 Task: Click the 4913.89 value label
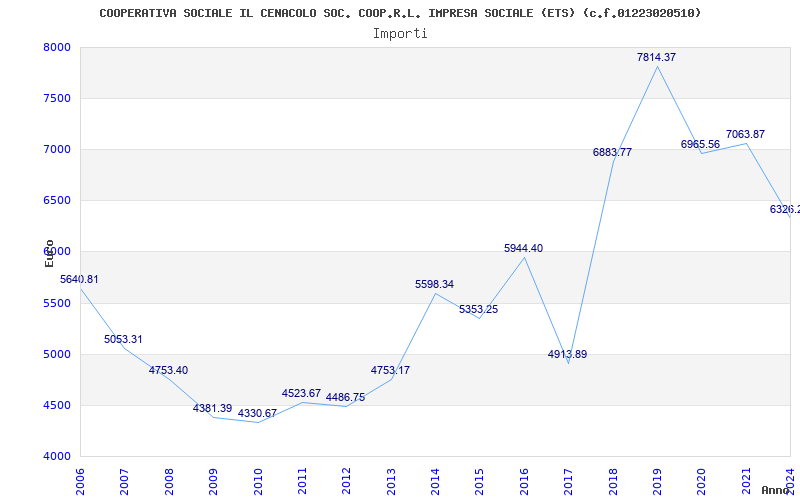click(x=567, y=355)
